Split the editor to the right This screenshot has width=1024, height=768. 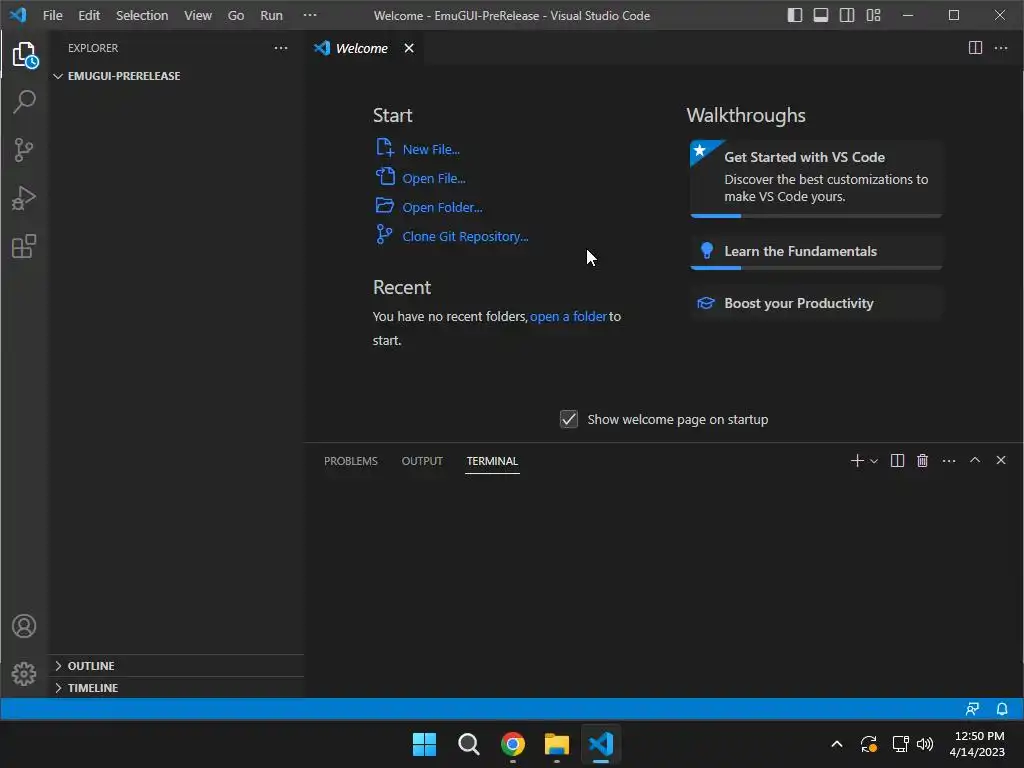pyautogui.click(x=975, y=48)
